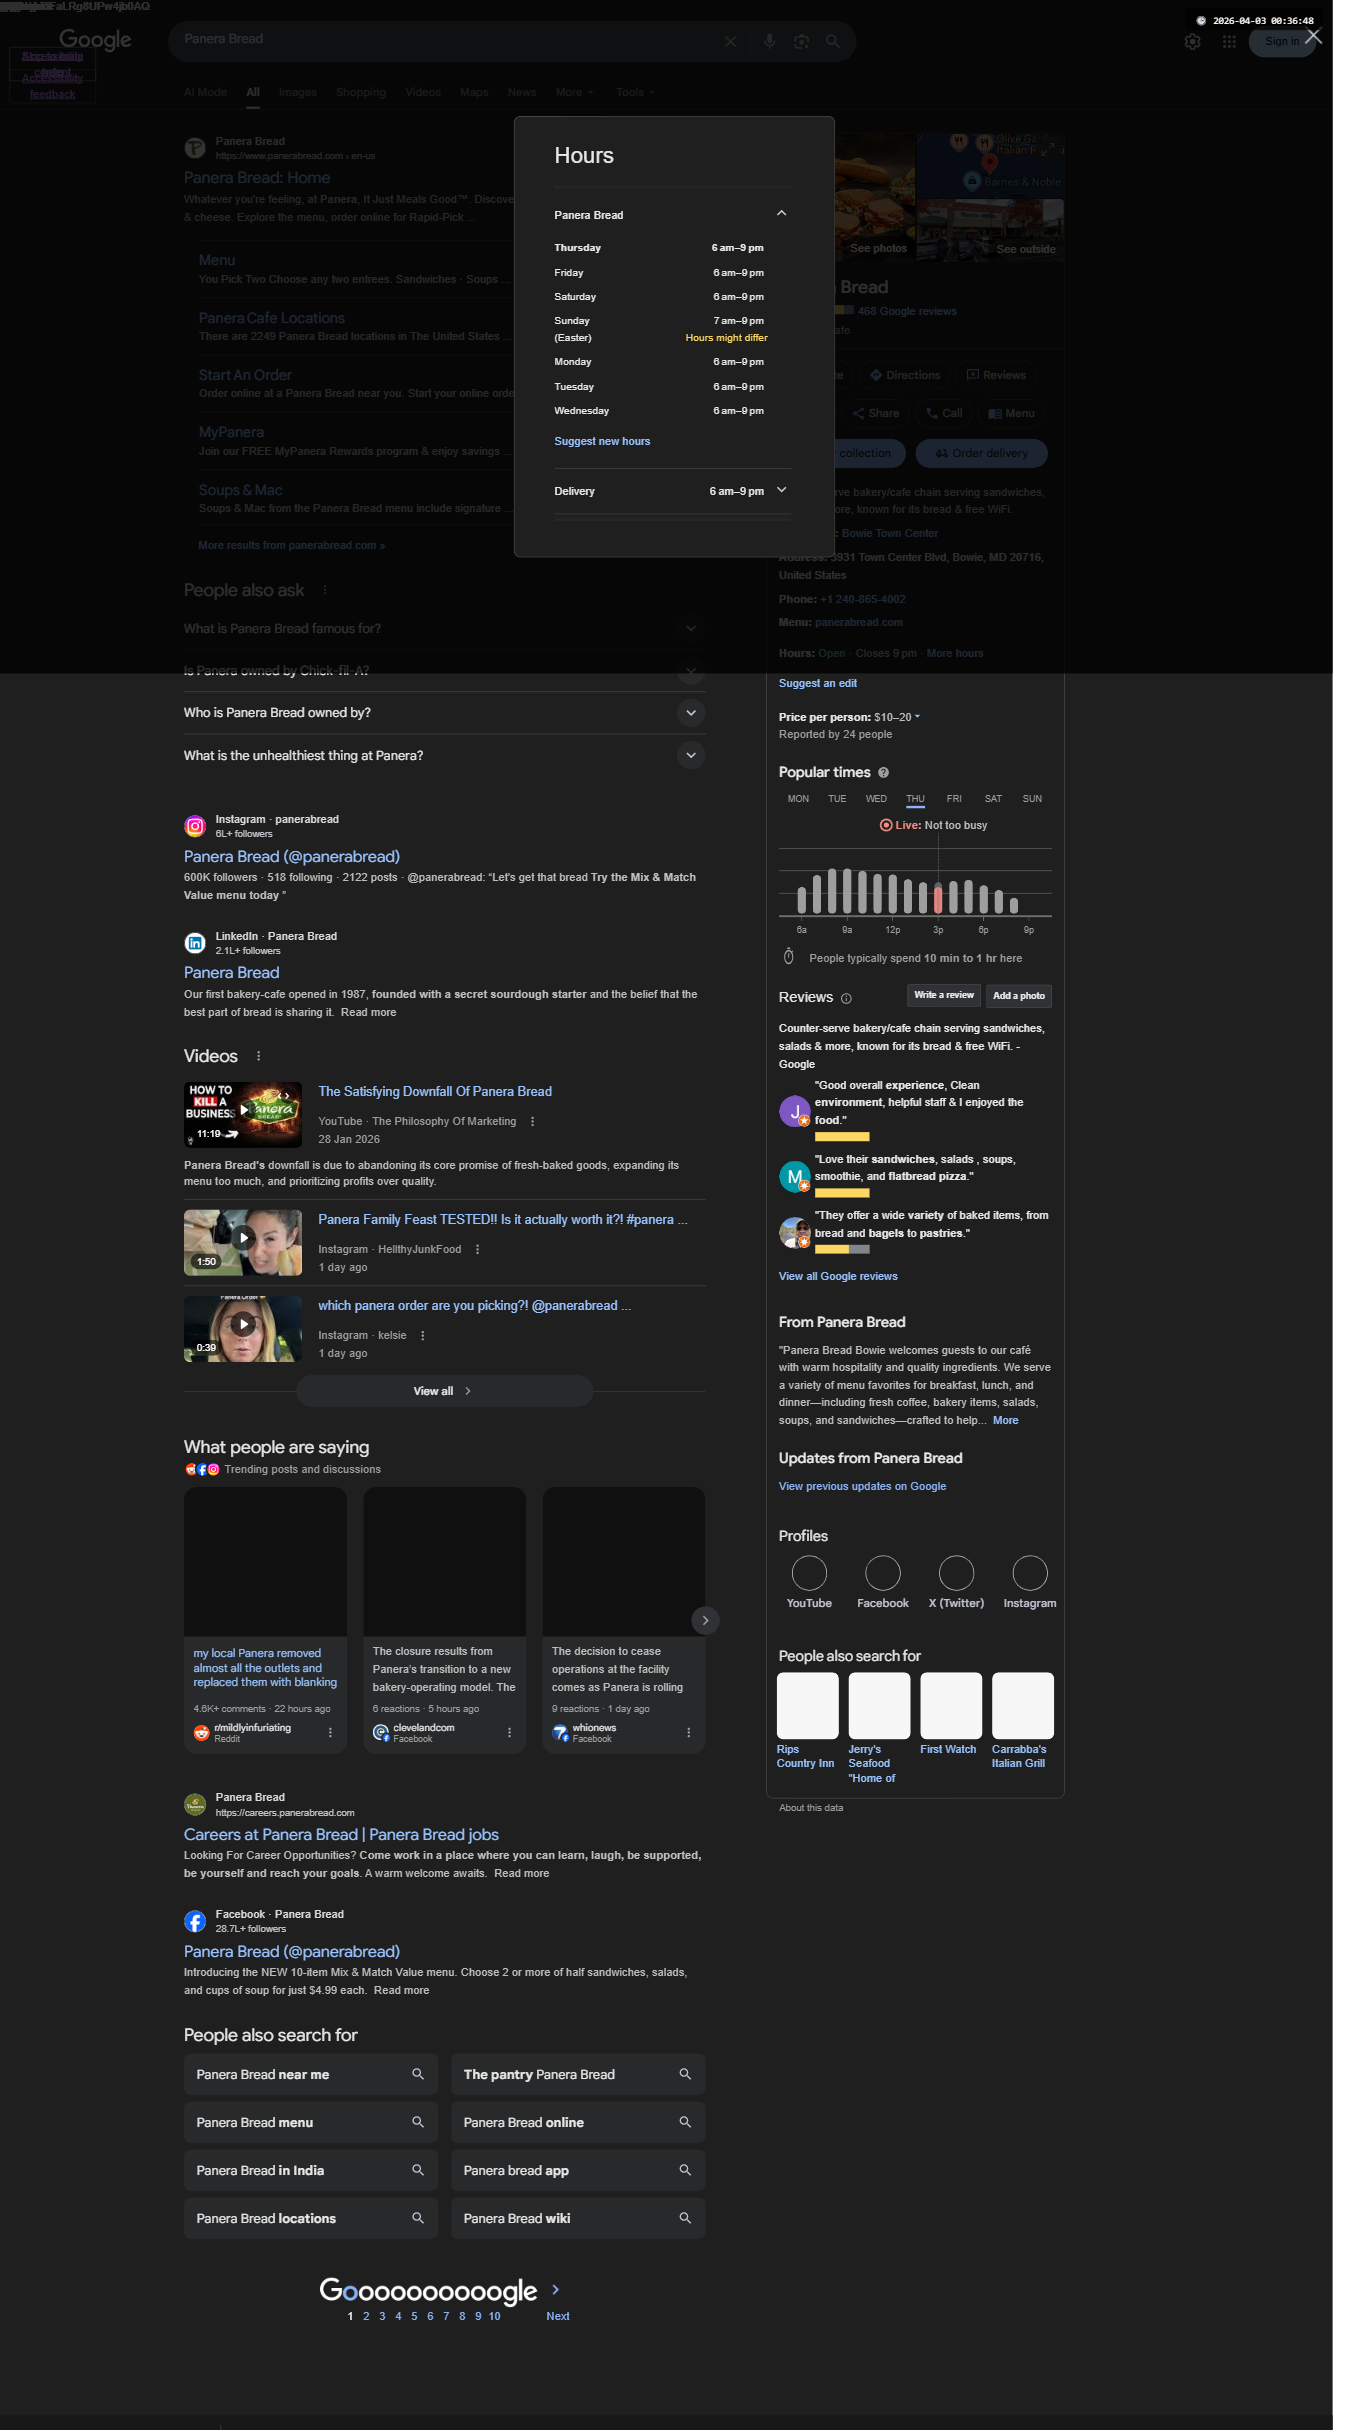
Task: Switch to the Images tab
Action: 297,92
